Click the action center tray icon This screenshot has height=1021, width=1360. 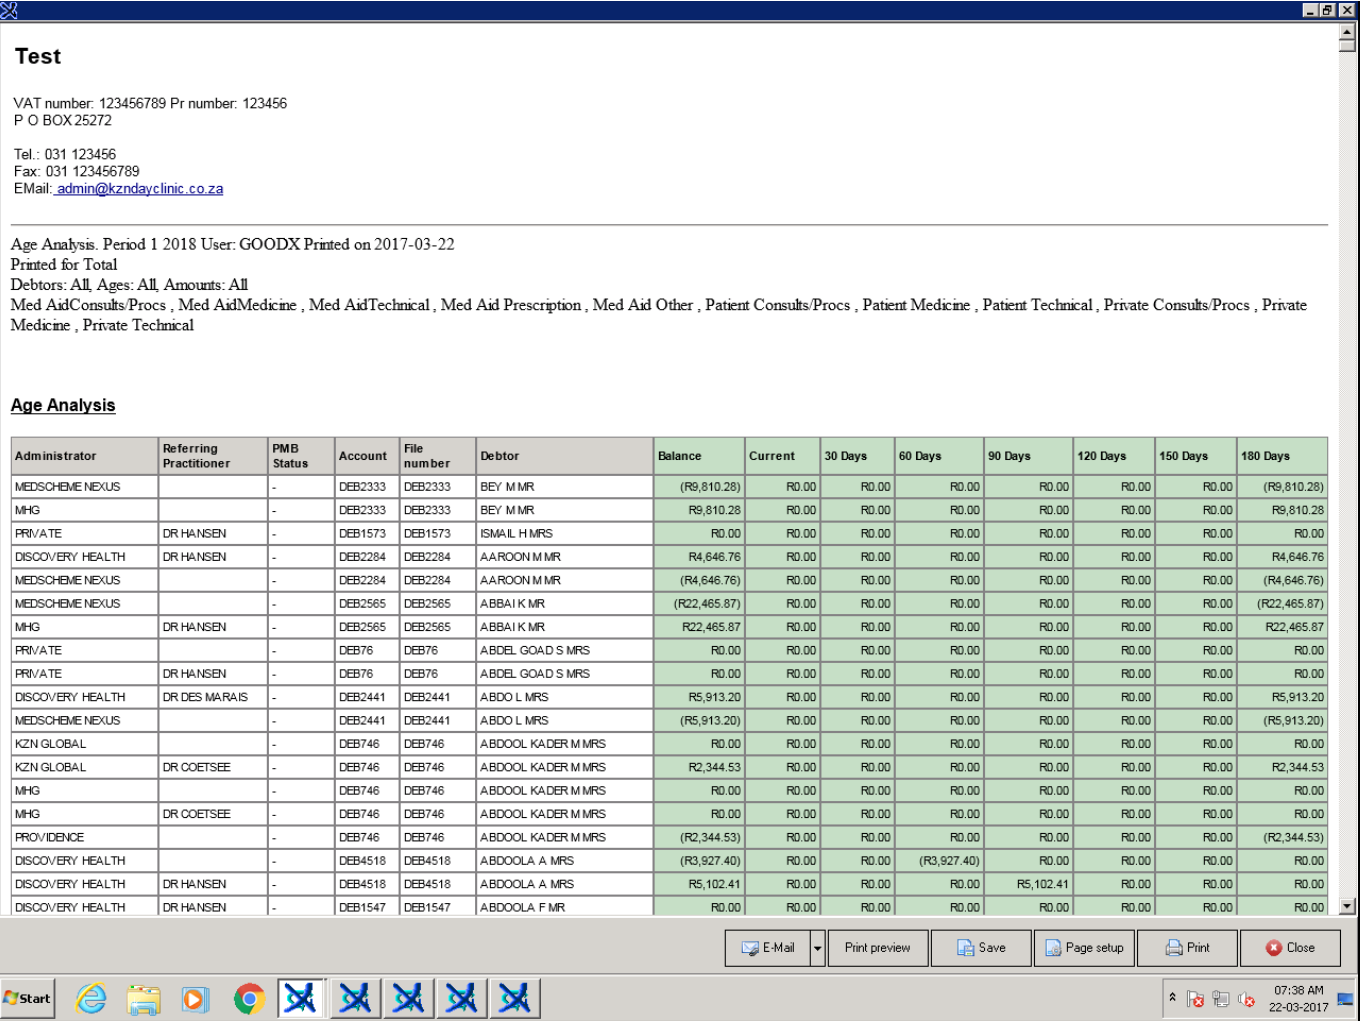point(1345,998)
